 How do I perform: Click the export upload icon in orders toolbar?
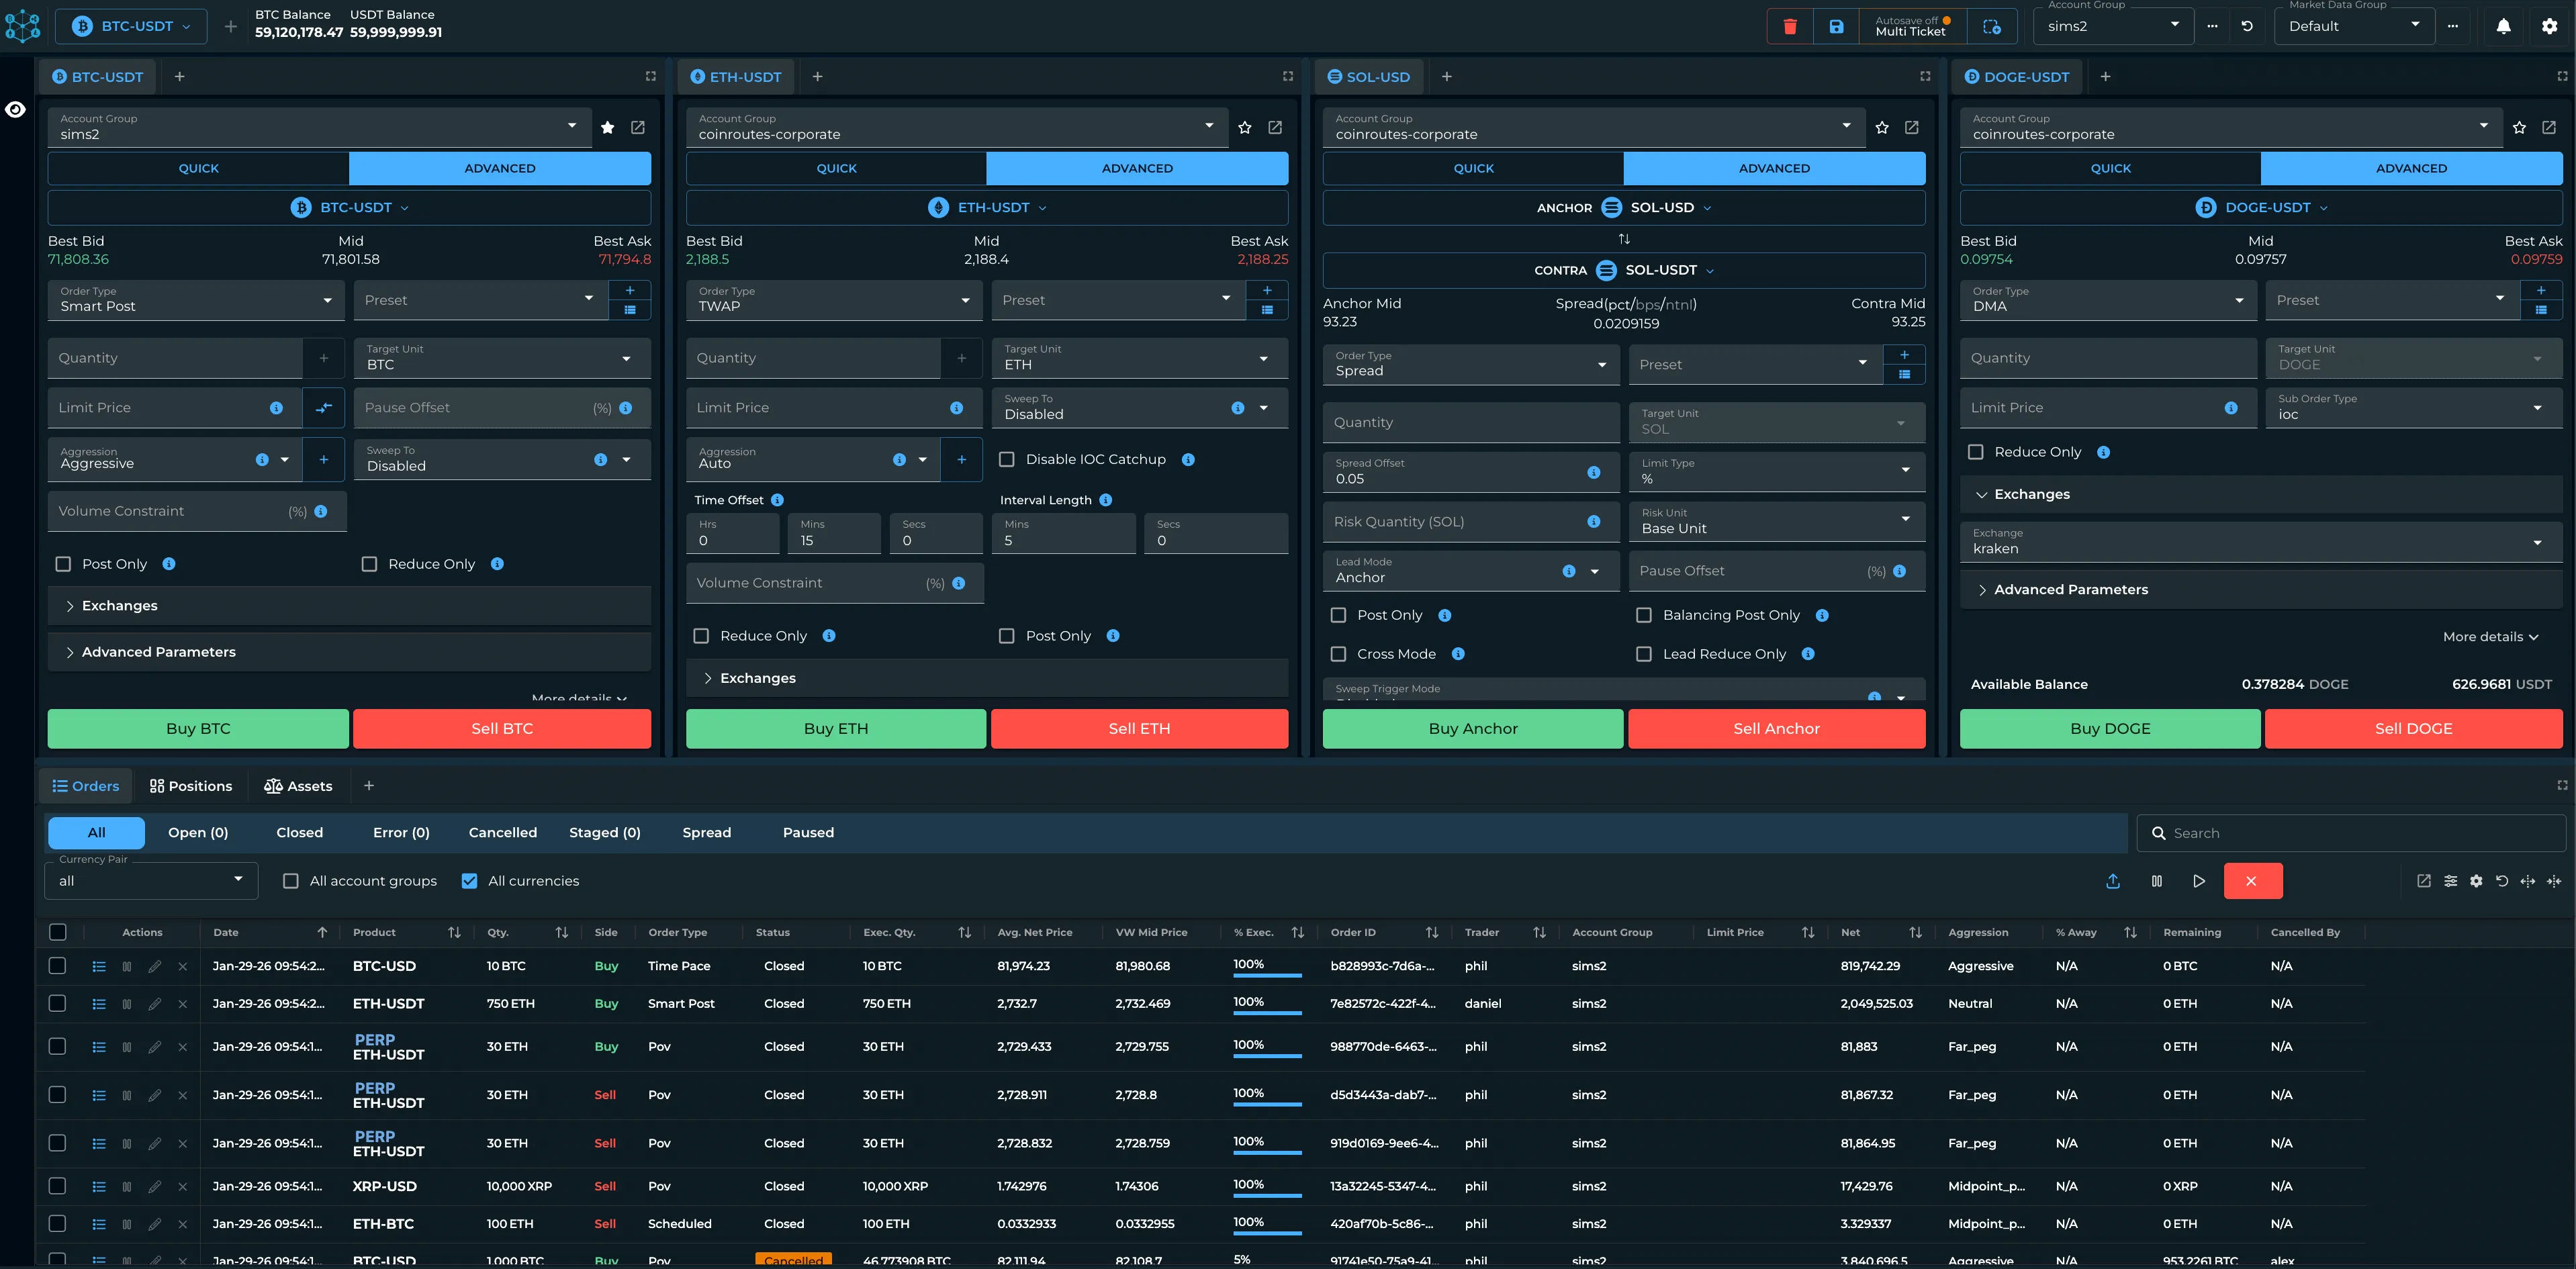coord(2113,881)
